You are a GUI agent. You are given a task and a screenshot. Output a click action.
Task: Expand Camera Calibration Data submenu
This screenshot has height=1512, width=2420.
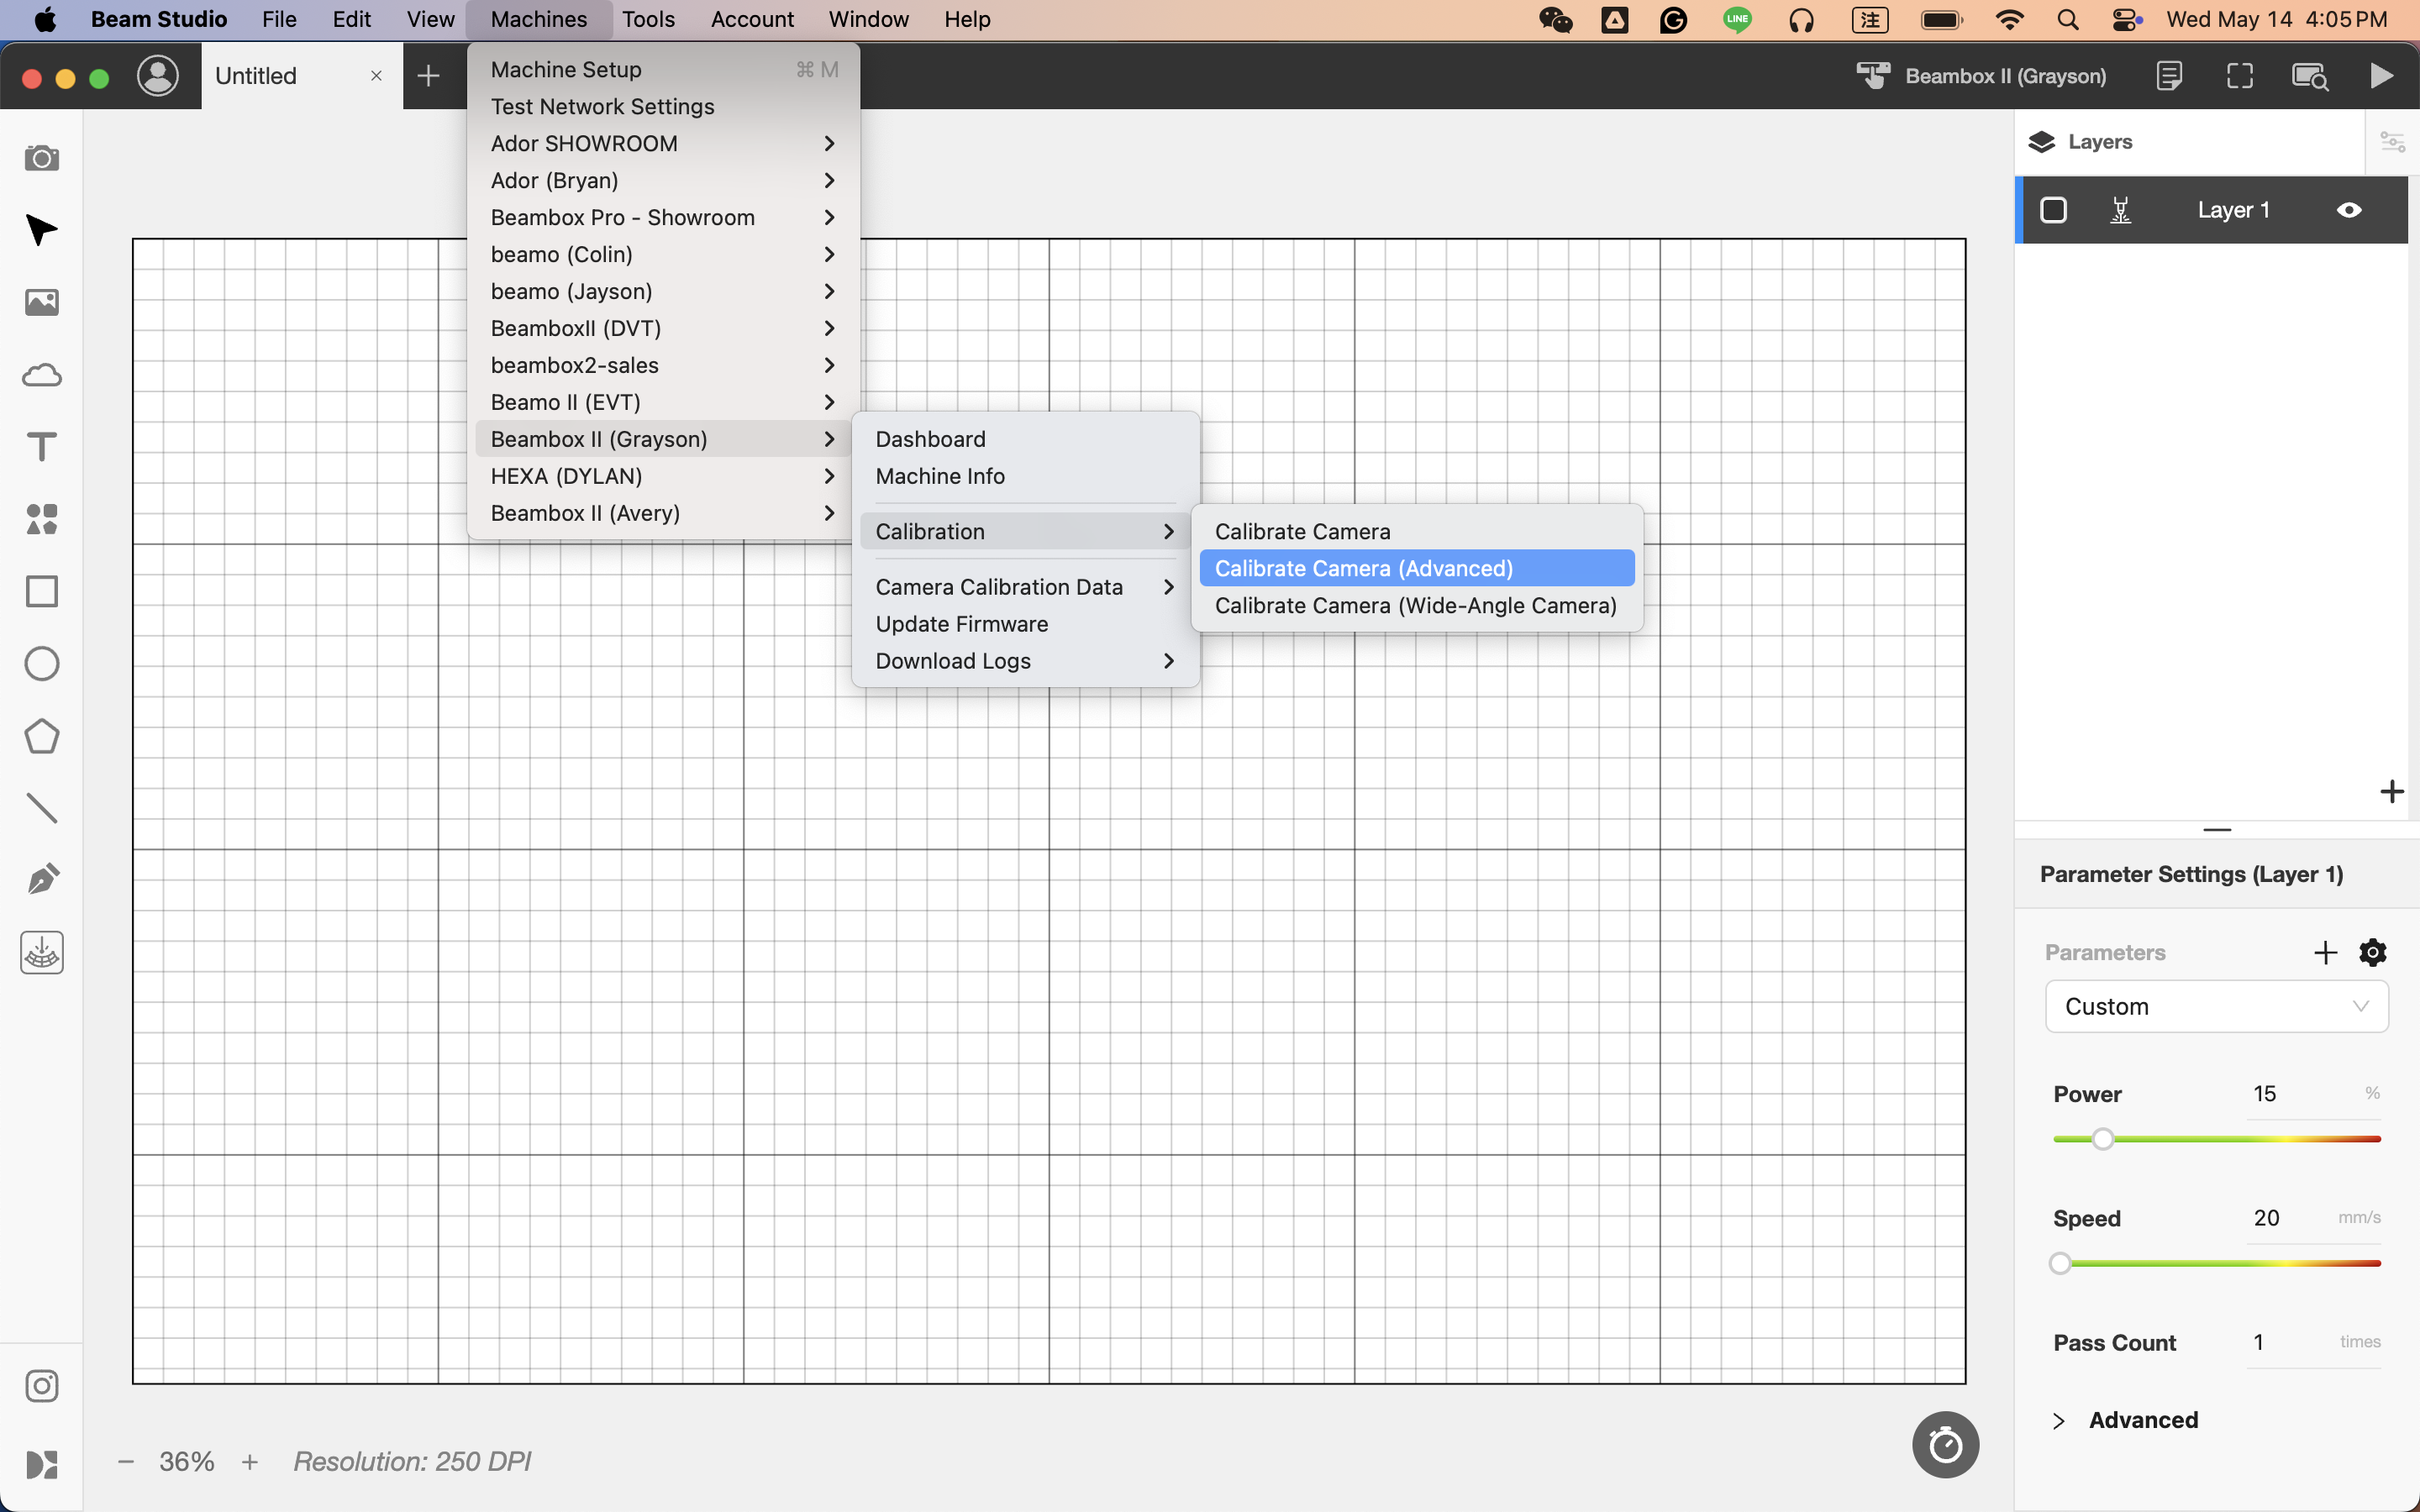[1024, 587]
